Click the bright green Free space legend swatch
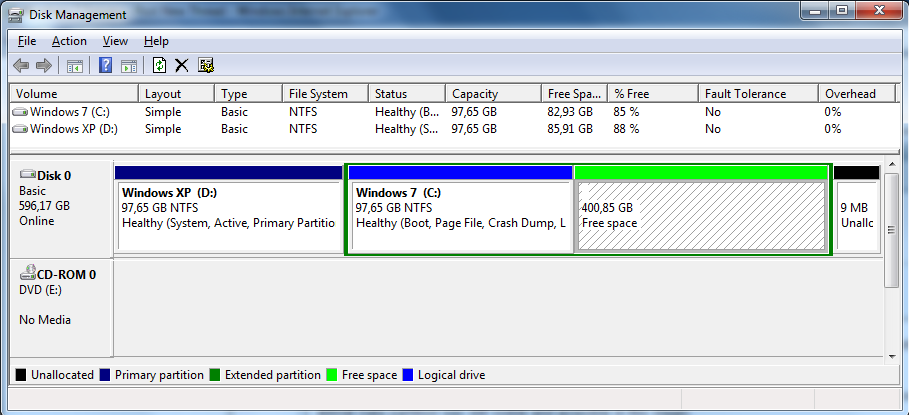The width and height of the screenshot is (909, 415). tap(332, 375)
